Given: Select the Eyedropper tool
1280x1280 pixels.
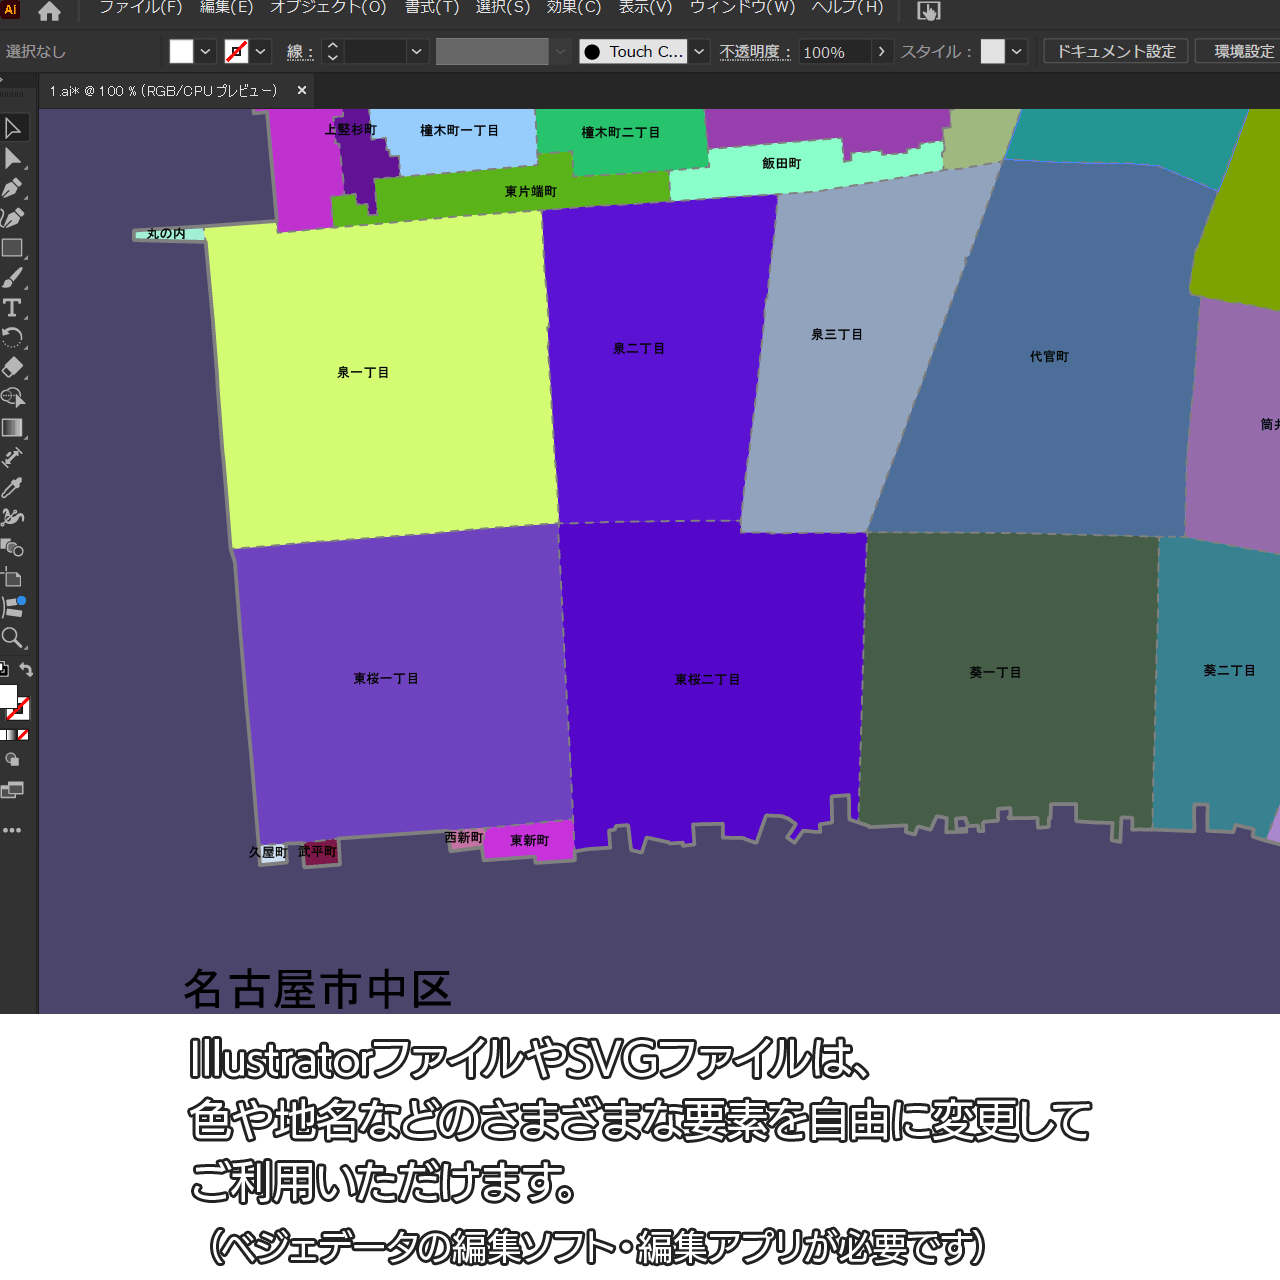Looking at the screenshot, I should point(13,488).
